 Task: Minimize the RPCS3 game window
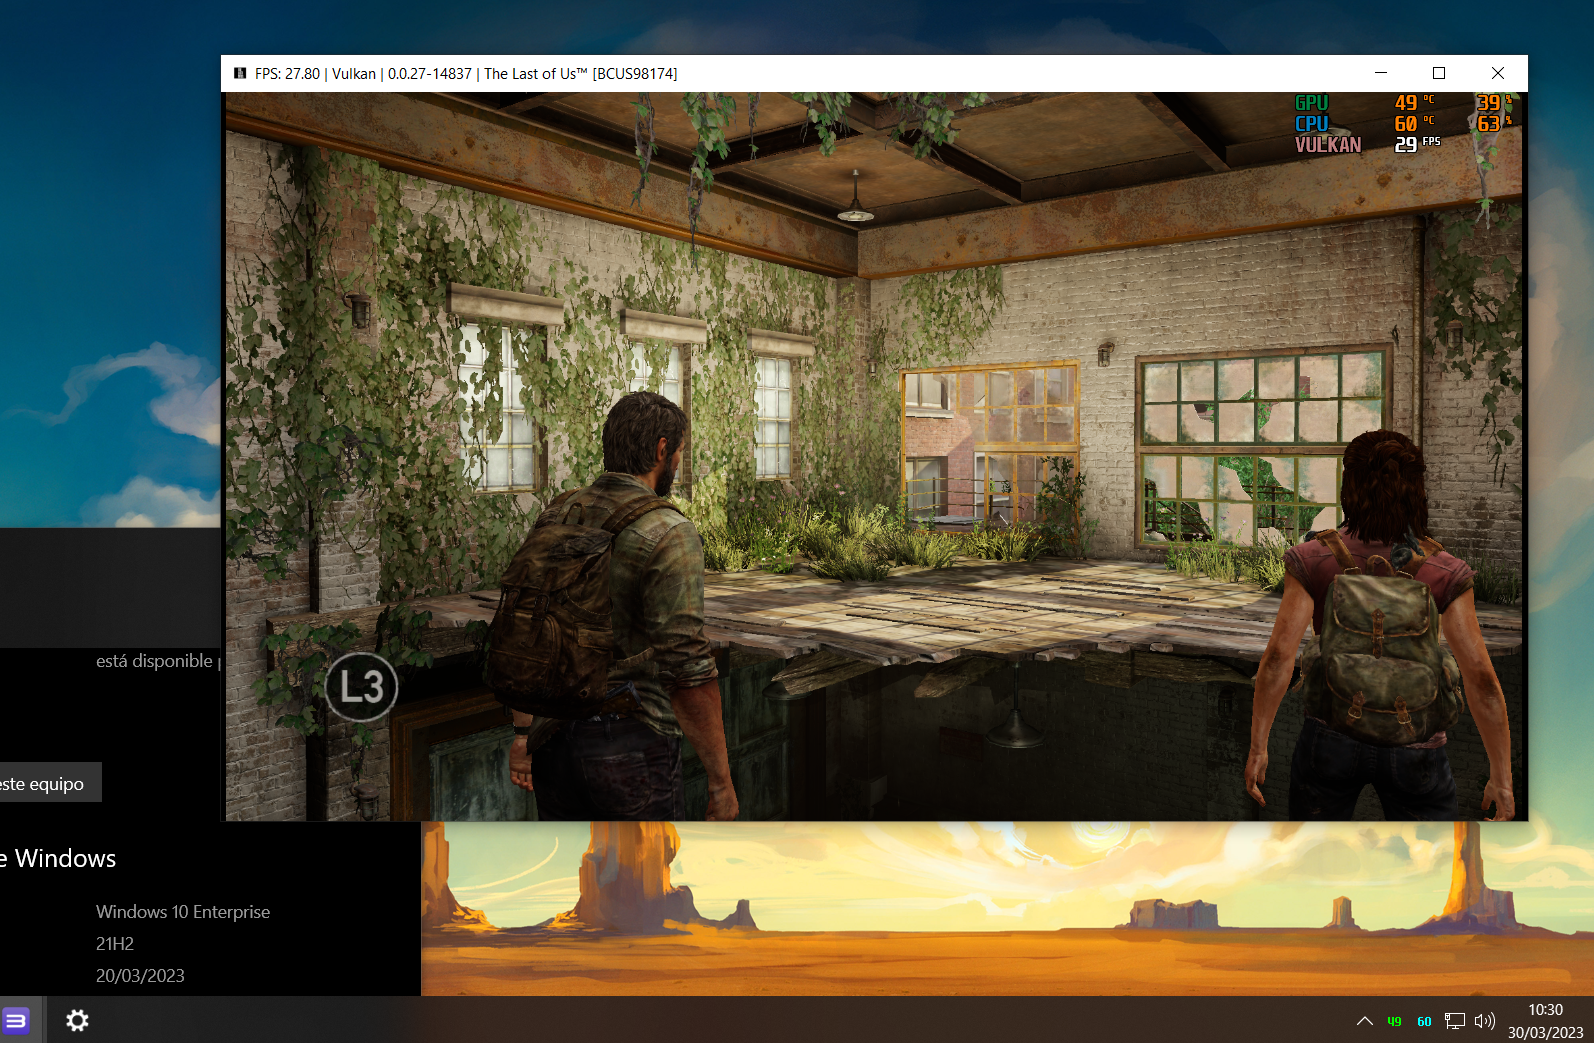click(x=1381, y=73)
